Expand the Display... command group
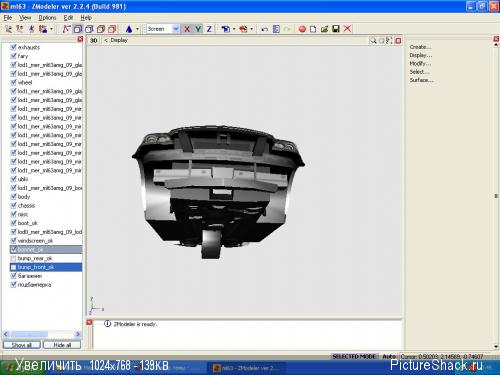 (x=421, y=55)
